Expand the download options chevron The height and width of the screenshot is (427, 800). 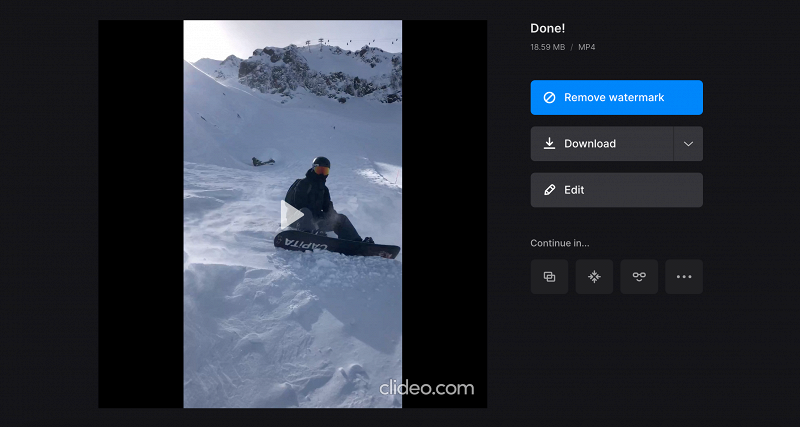click(688, 144)
